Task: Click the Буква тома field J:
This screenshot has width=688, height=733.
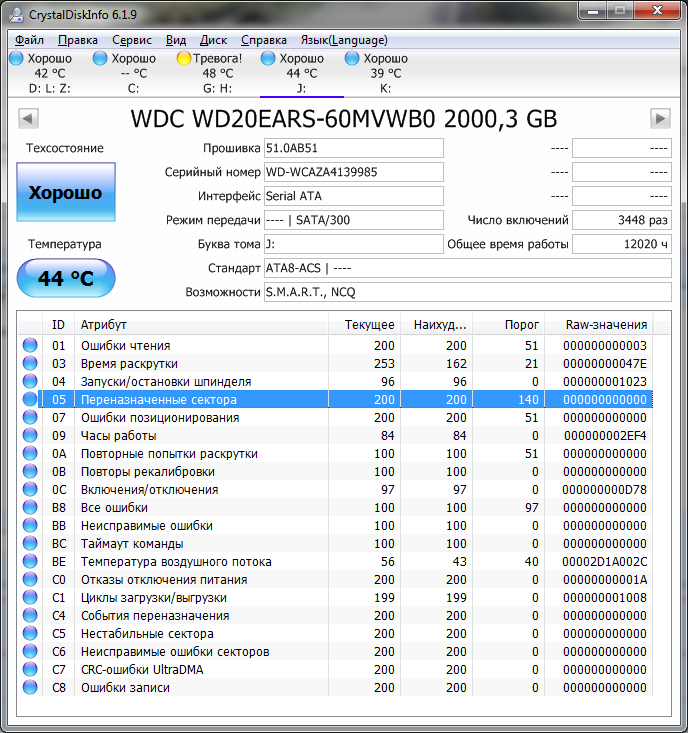Action: (x=354, y=244)
